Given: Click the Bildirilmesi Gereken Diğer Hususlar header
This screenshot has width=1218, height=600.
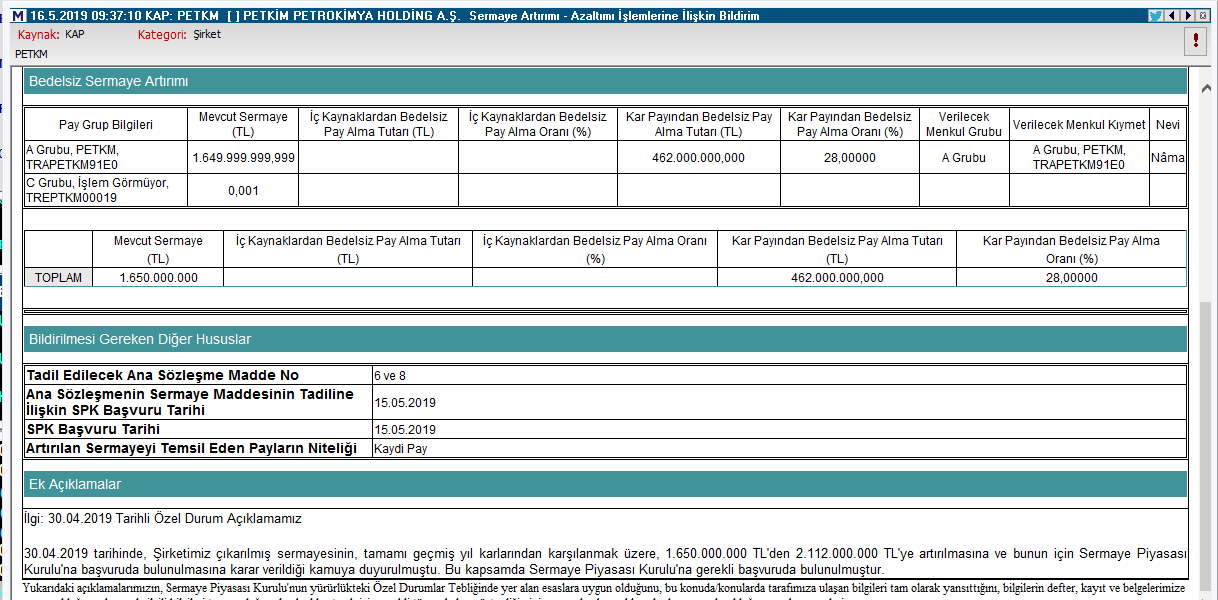Looking at the screenshot, I should tap(605, 339).
